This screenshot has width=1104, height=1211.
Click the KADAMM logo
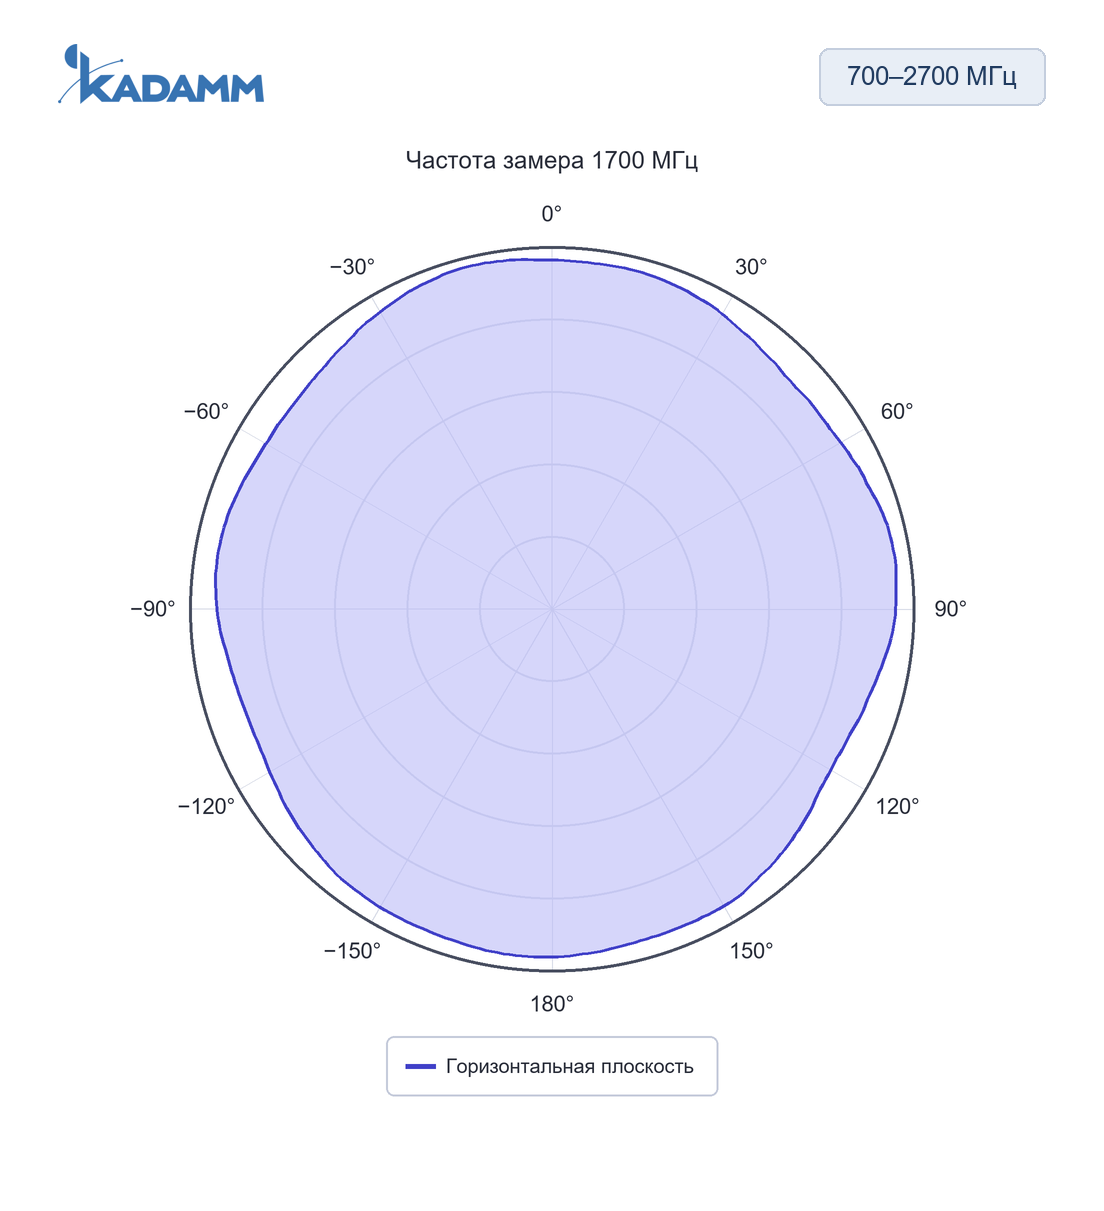pyautogui.click(x=161, y=74)
